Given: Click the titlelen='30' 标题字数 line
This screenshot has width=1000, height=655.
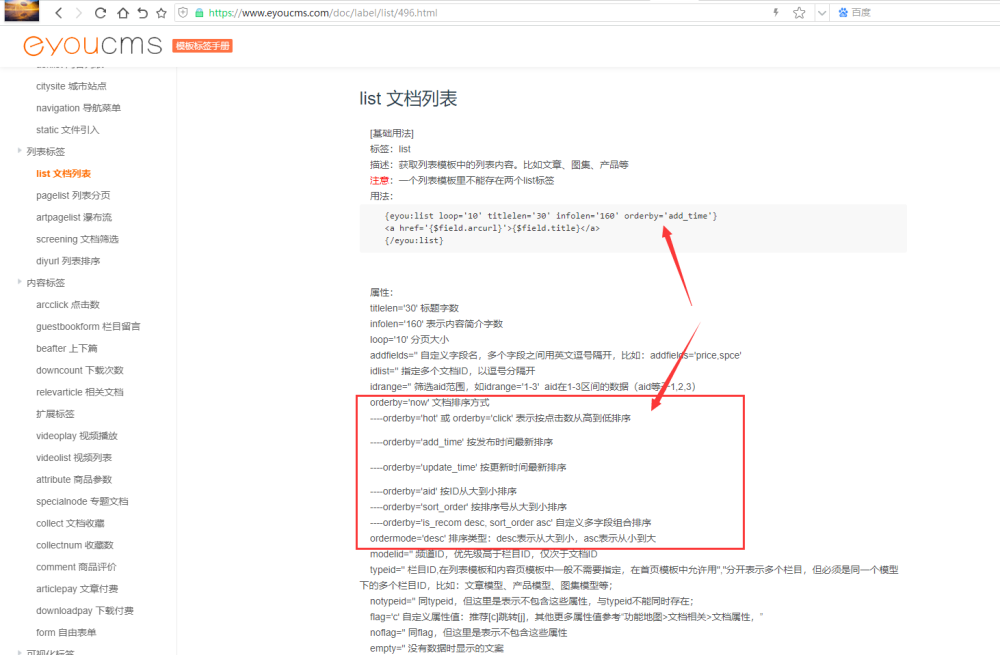Looking at the screenshot, I should [415, 308].
